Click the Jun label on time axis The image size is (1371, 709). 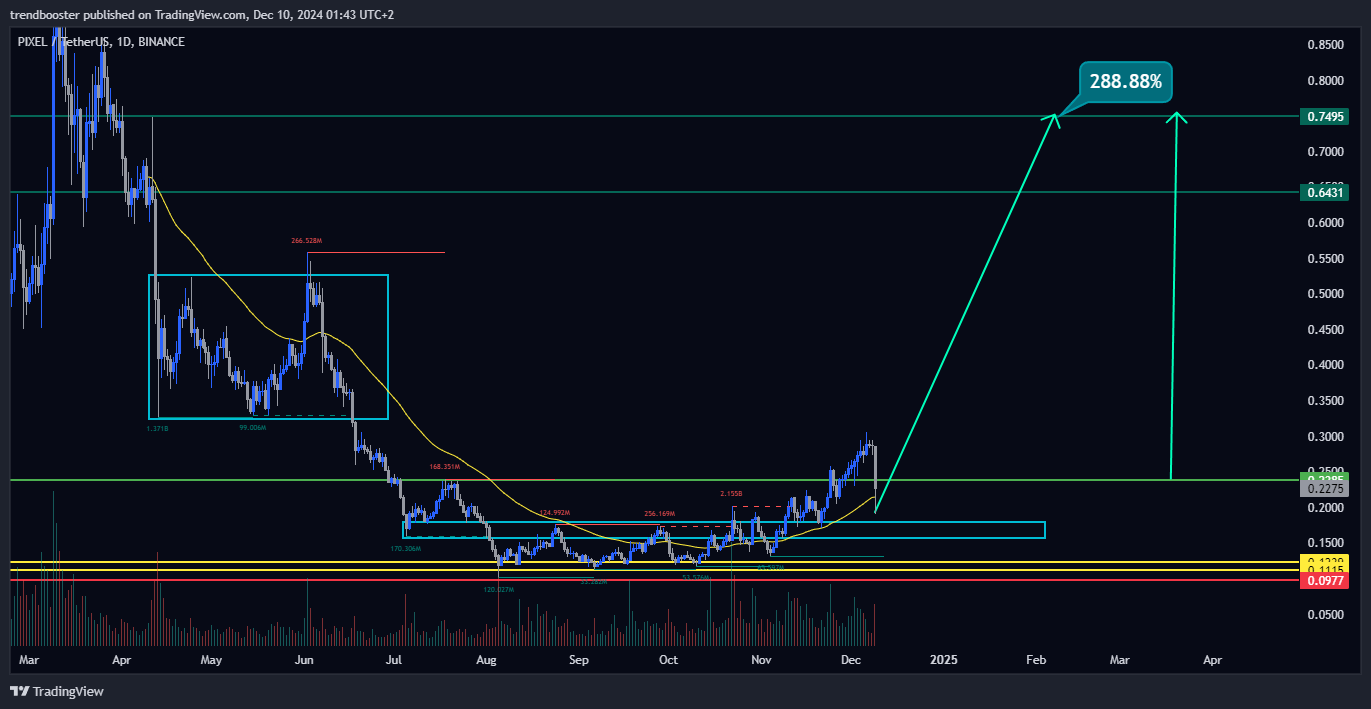tap(305, 660)
